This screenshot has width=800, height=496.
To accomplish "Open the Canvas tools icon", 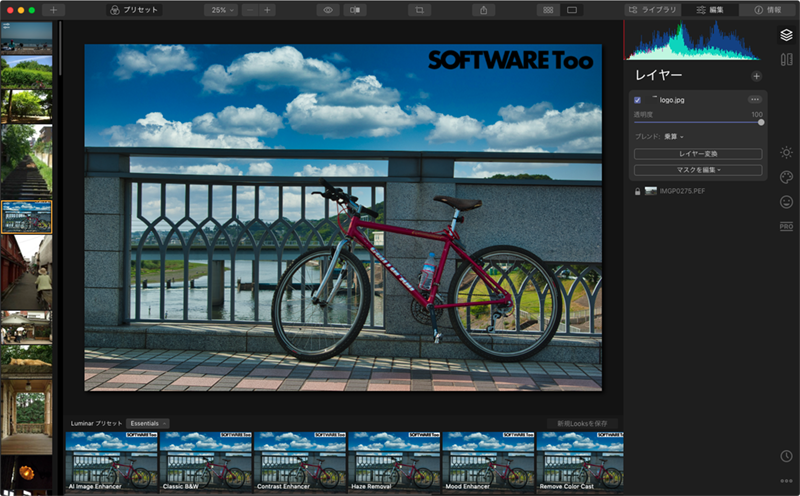I will 786,59.
